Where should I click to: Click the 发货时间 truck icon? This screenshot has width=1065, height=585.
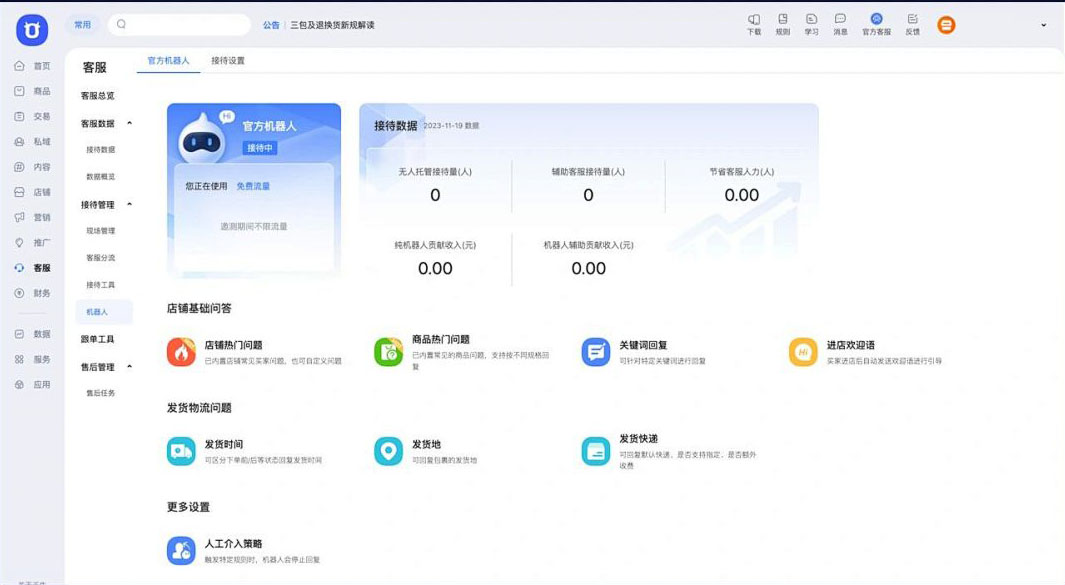[x=181, y=451]
